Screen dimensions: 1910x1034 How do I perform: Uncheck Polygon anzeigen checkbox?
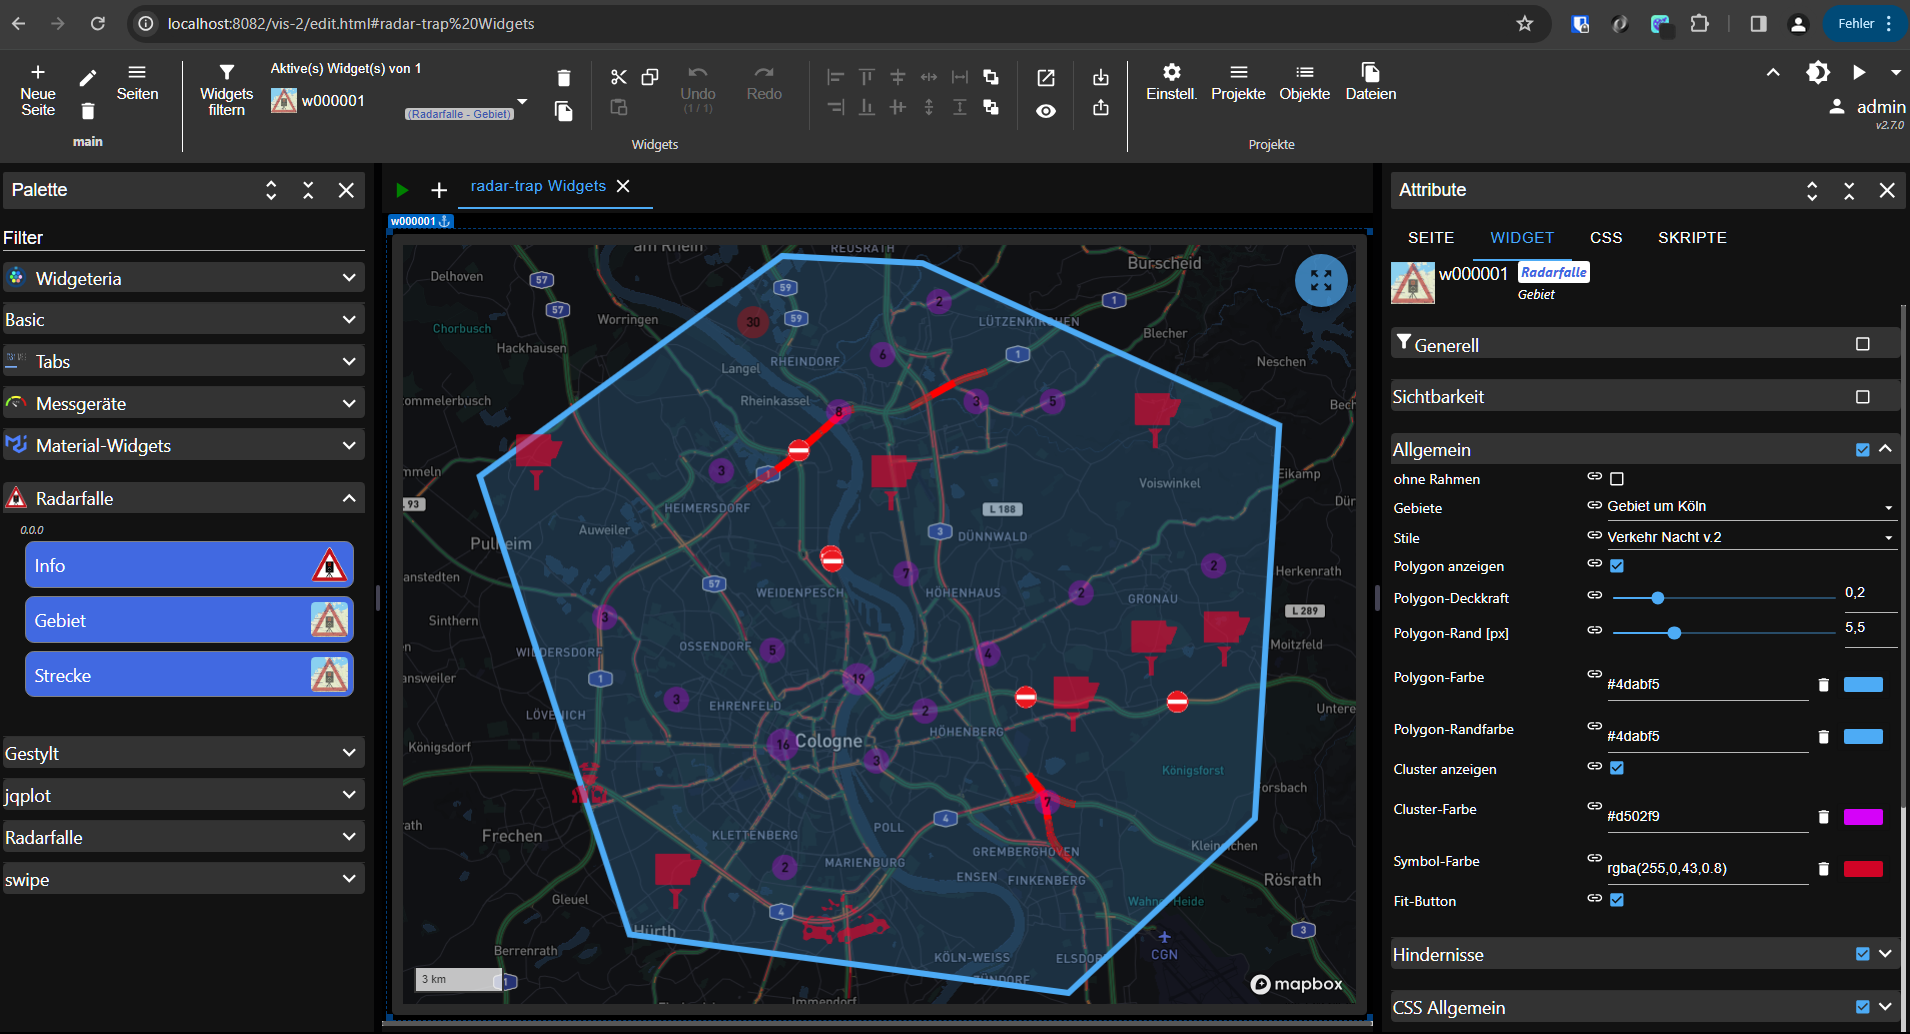[x=1617, y=566]
